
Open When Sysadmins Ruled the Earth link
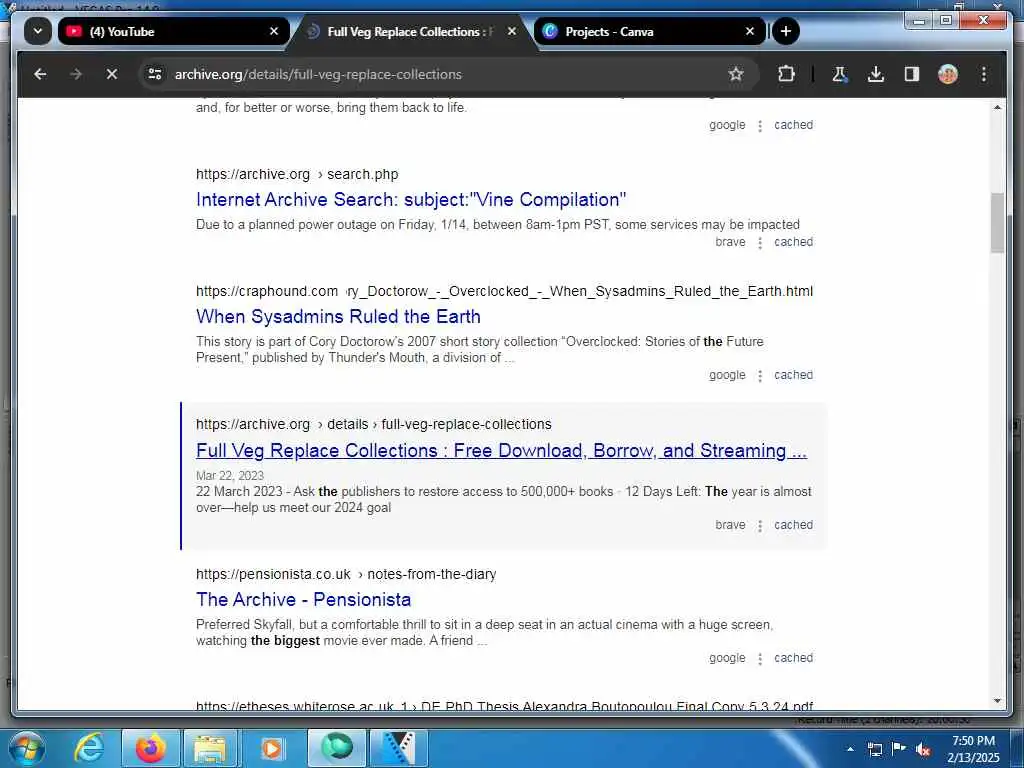coord(338,317)
